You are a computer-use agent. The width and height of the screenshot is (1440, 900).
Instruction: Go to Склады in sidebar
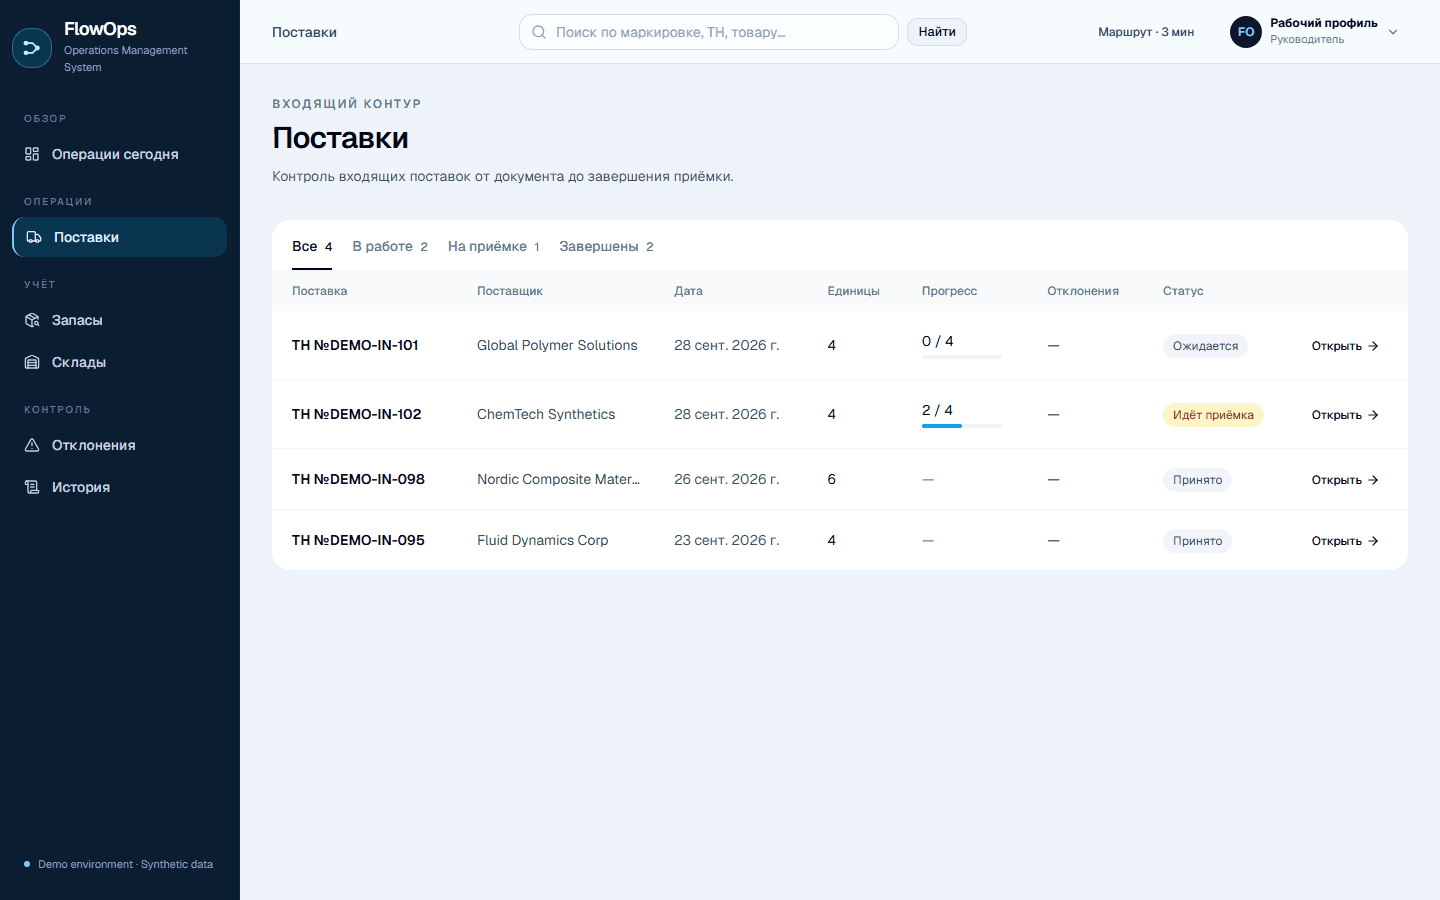tap(119, 362)
